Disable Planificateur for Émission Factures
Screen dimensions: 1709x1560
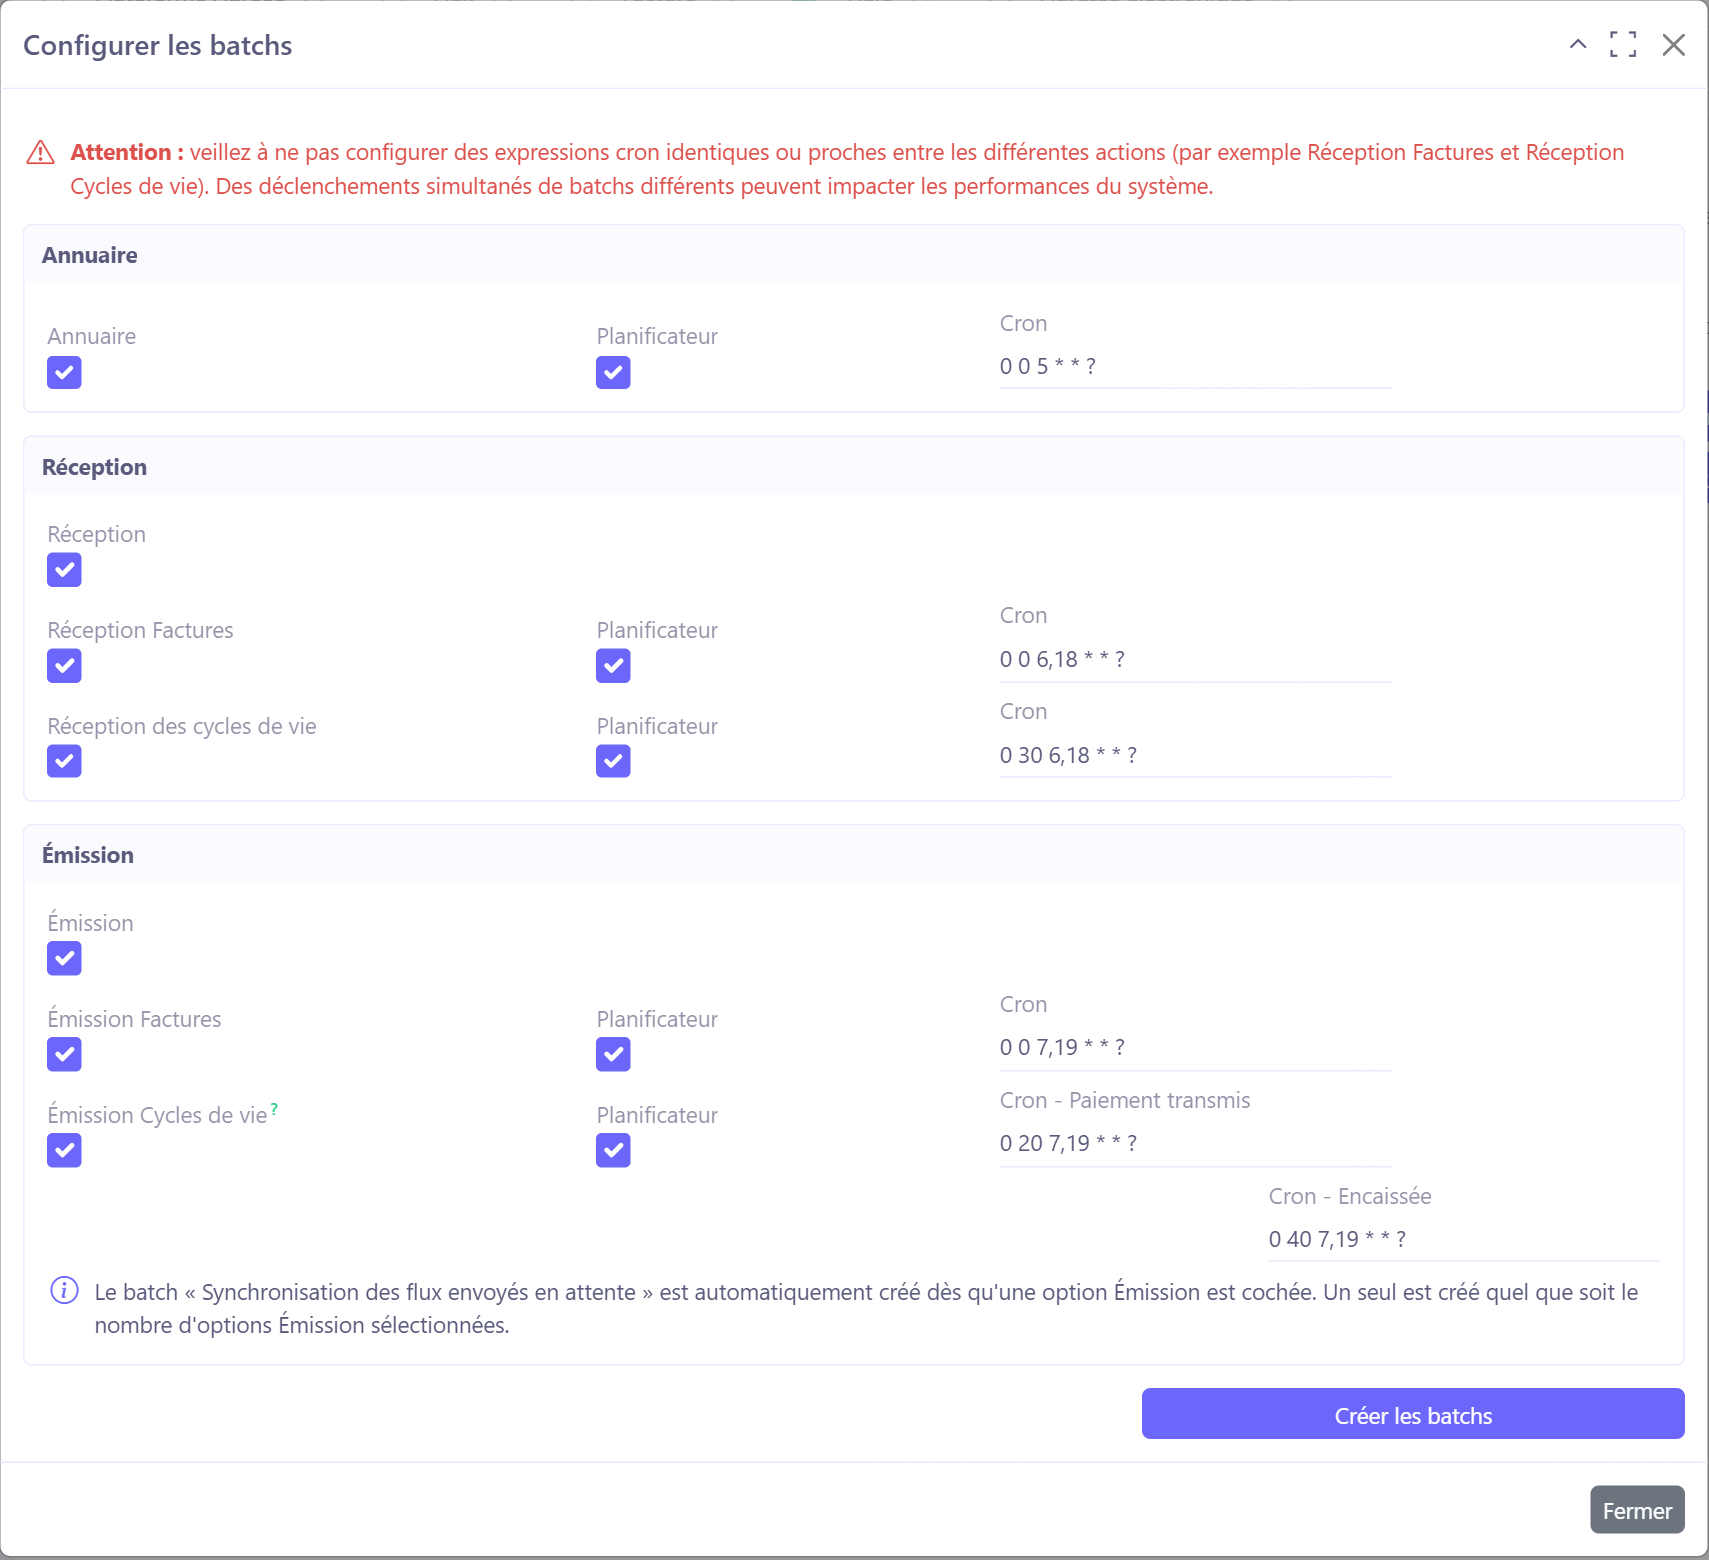[613, 1054]
